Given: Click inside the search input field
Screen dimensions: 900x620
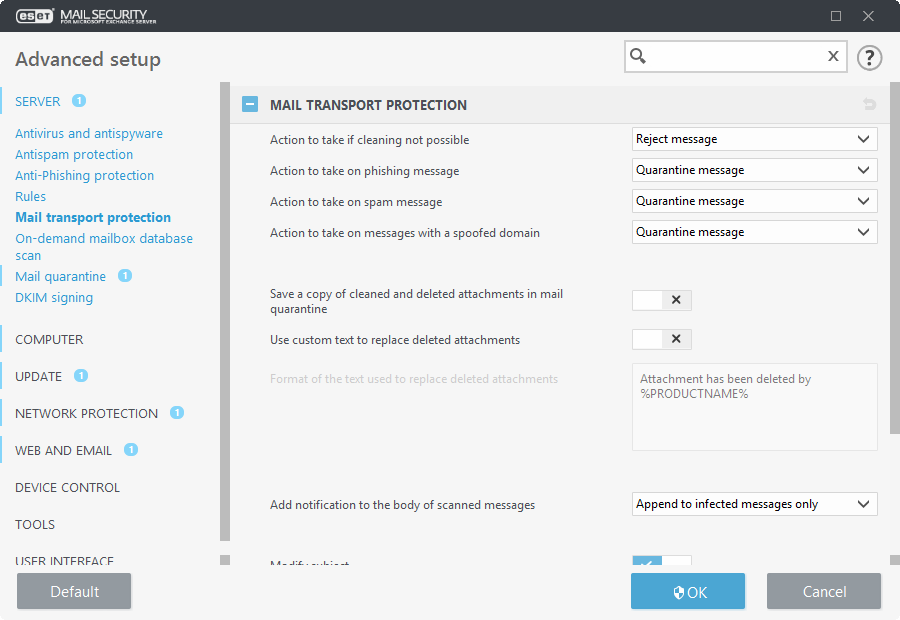Looking at the screenshot, I should click(x=730, y=56).
